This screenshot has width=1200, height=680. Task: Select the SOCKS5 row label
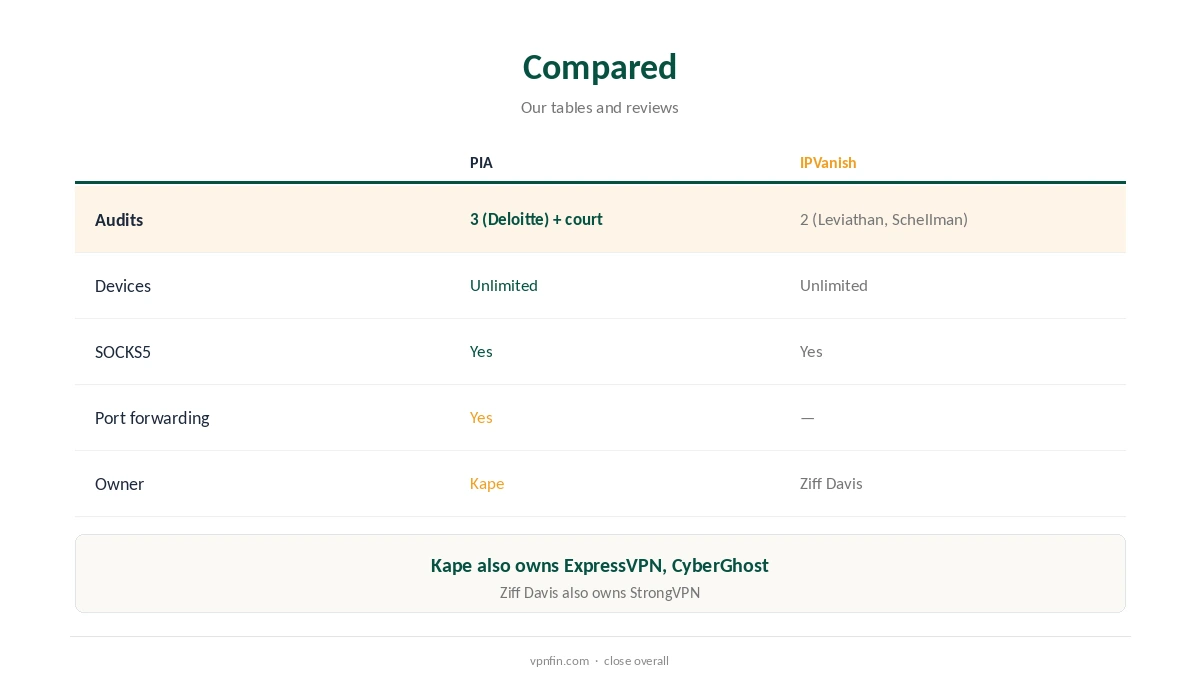[123, 352]
